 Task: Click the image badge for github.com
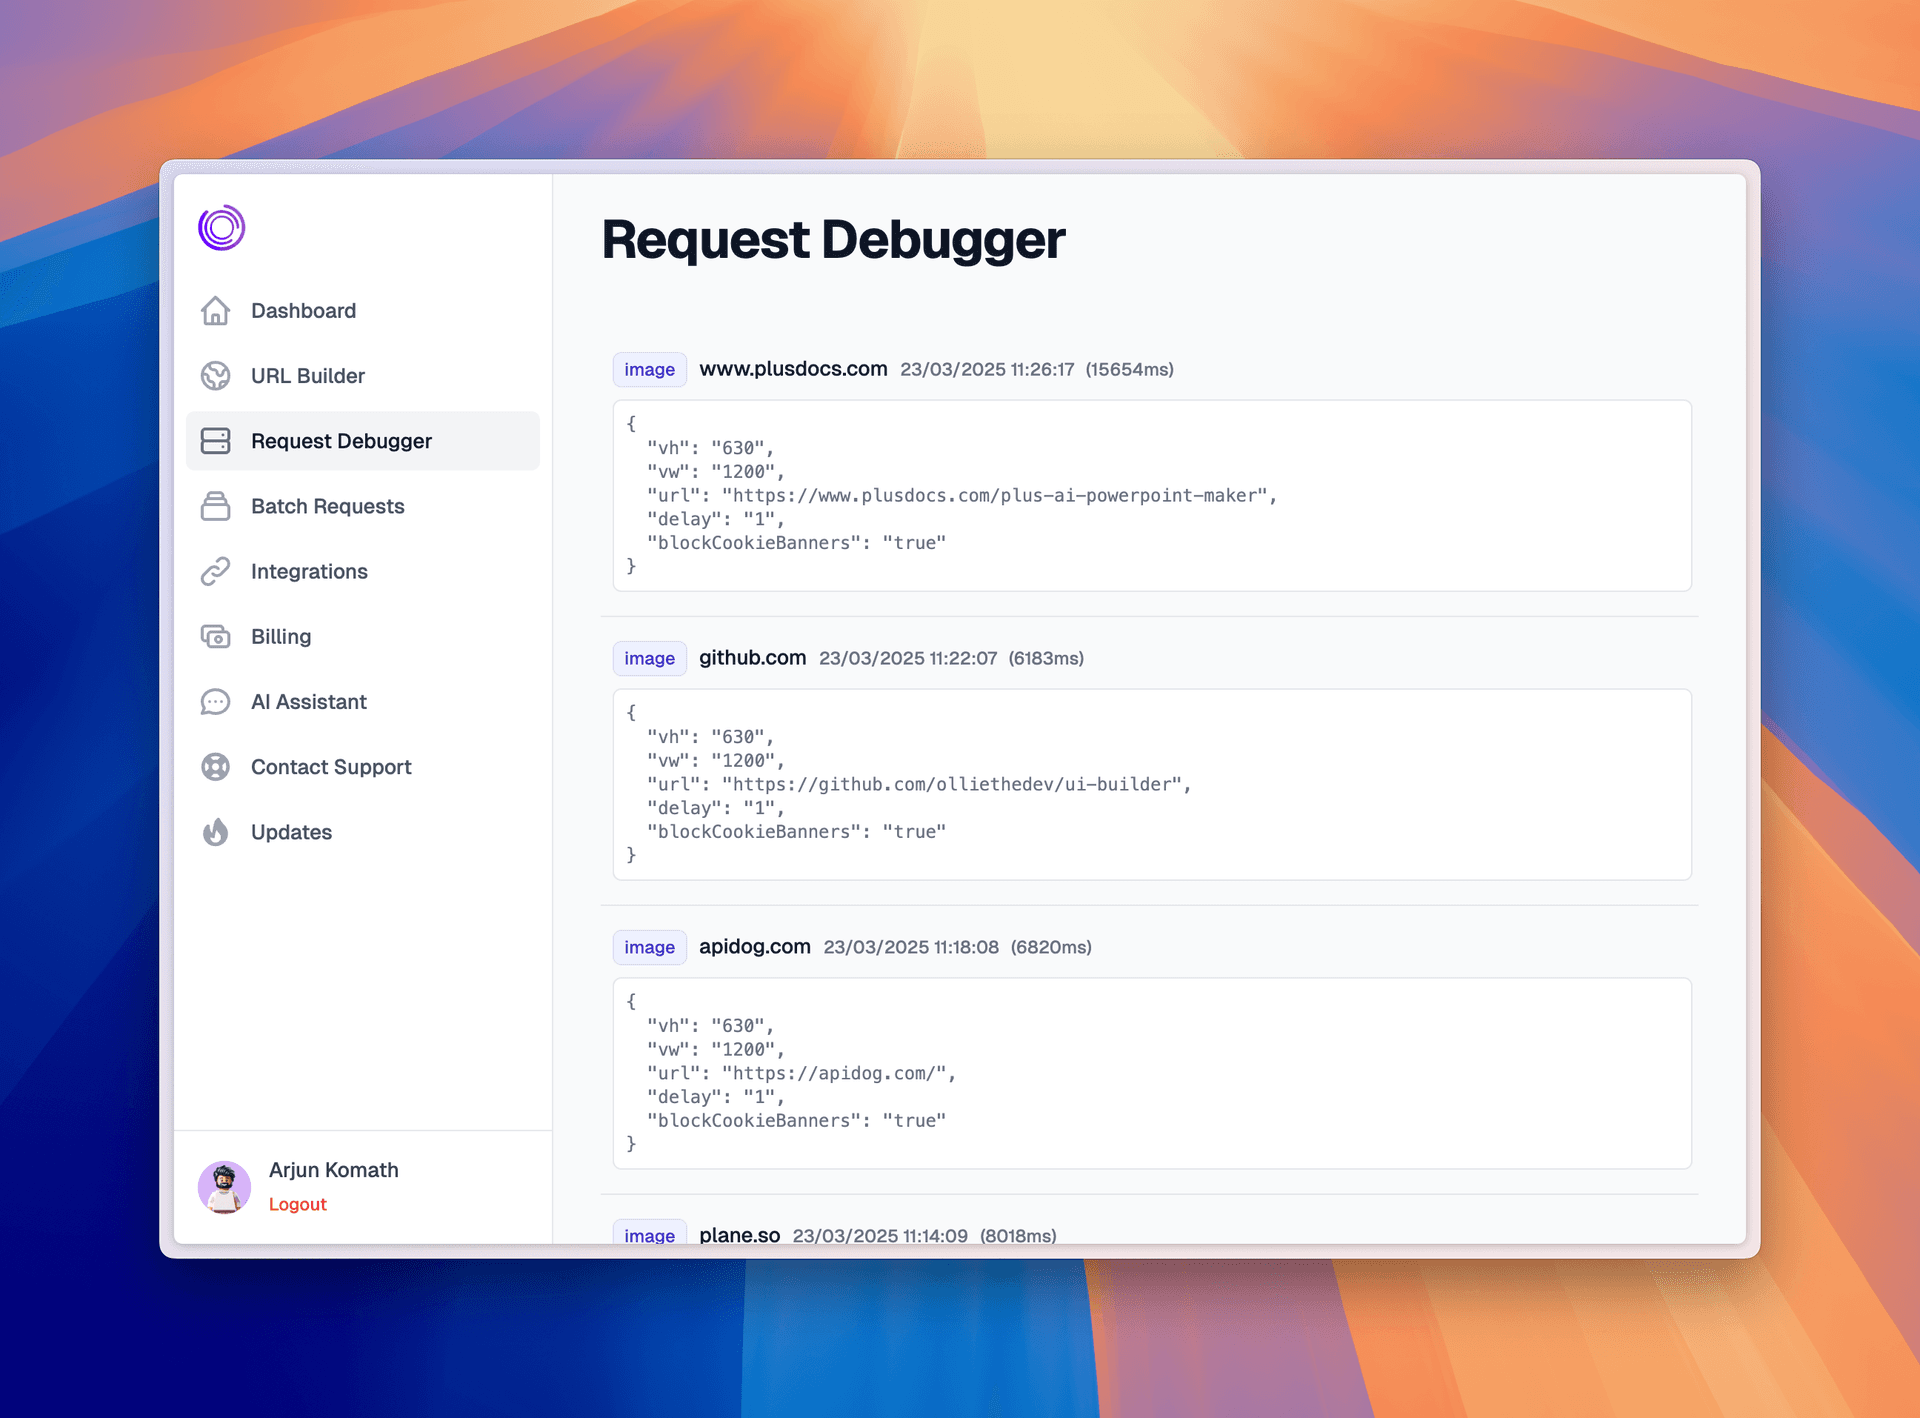click(649, 658)
